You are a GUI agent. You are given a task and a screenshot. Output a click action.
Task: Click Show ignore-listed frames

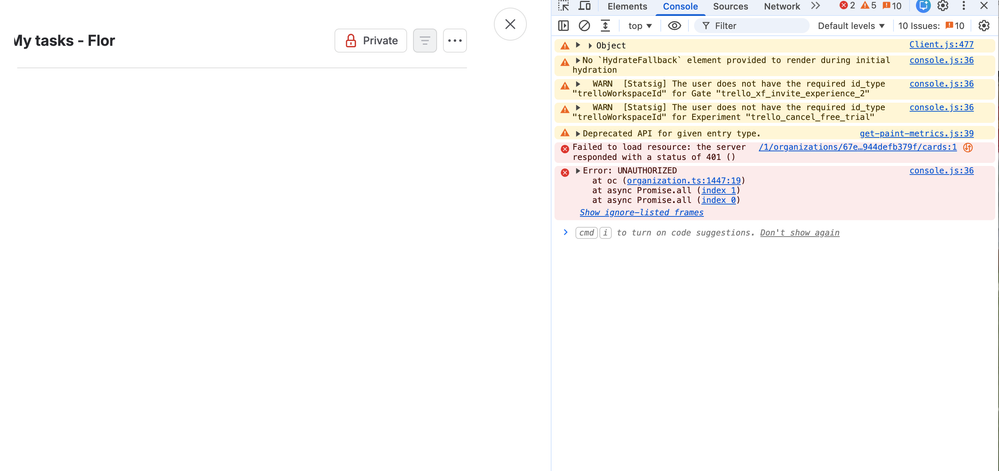(642, 212)
